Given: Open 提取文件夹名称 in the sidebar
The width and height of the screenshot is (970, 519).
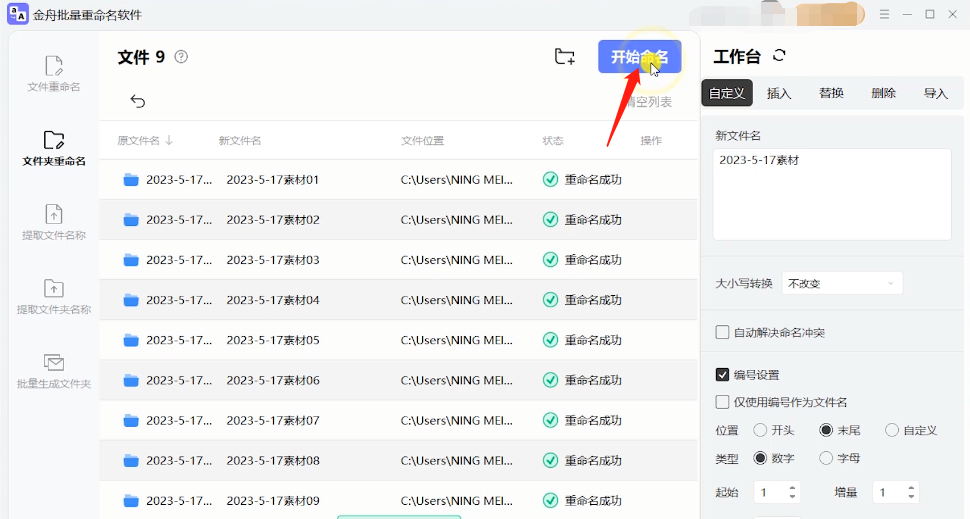Looking at the screenshot, I should [x=54, y=296].
